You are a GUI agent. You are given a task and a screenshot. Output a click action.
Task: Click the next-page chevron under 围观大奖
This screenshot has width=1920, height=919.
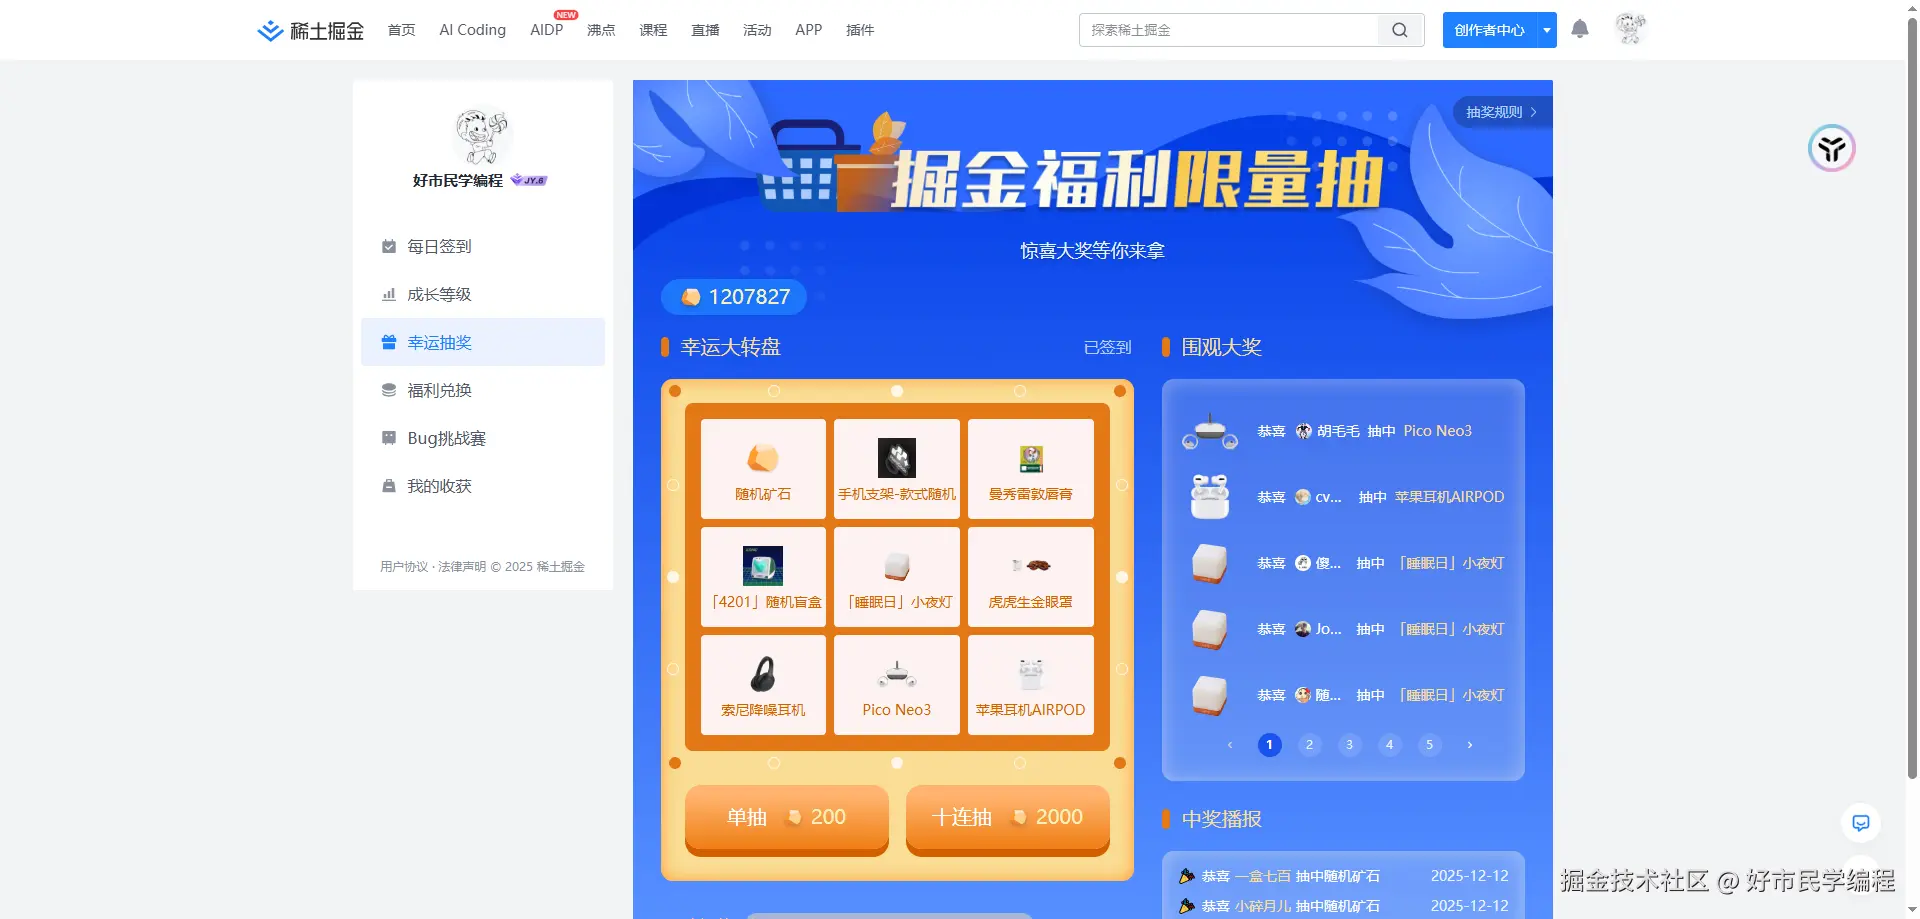(1469, 744)
